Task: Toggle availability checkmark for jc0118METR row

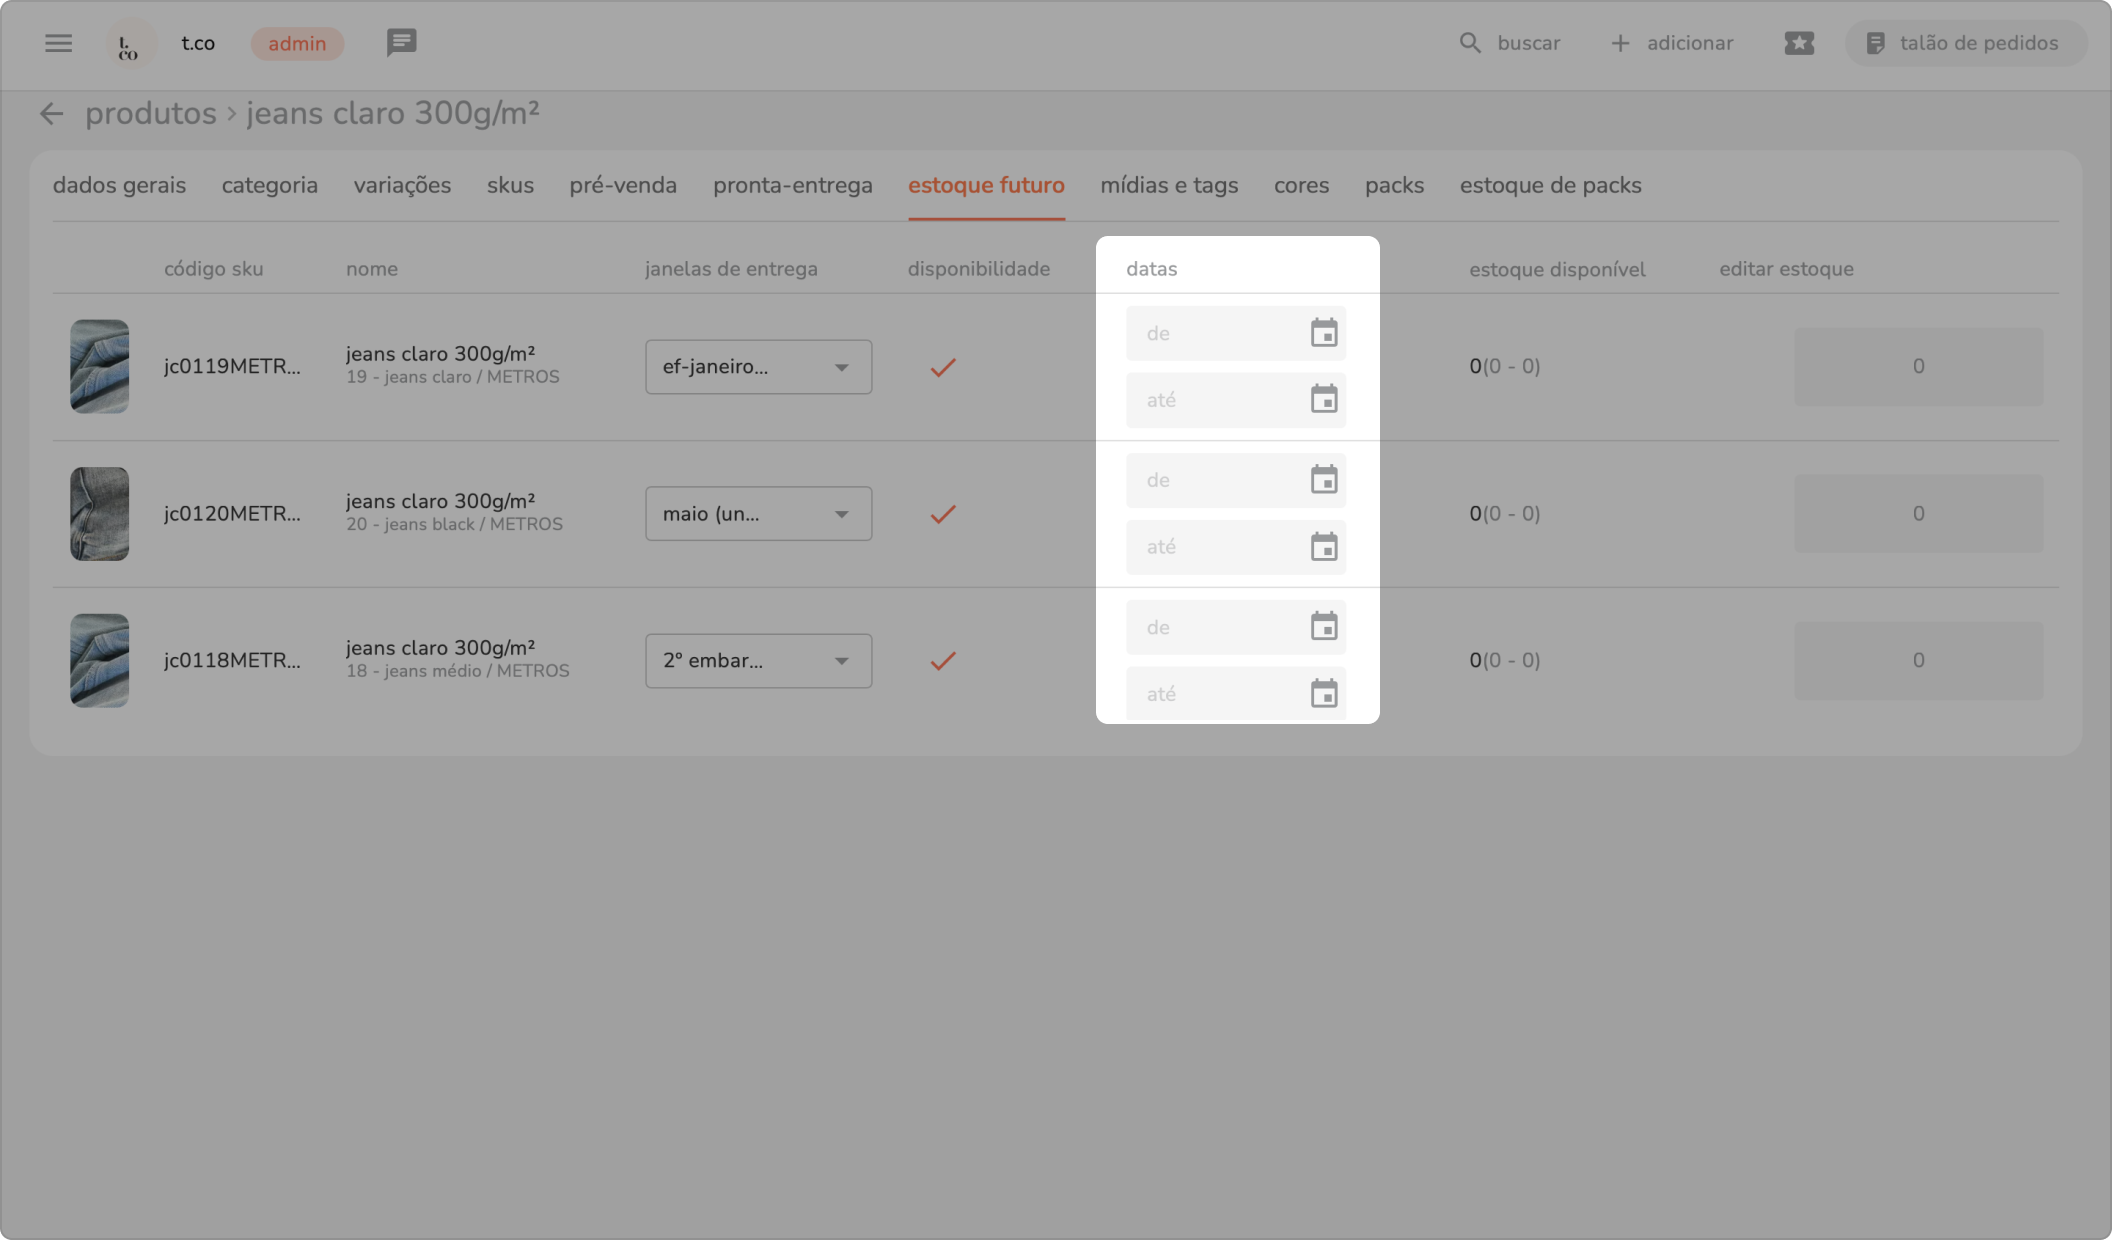Action: (x=942, y=661)
